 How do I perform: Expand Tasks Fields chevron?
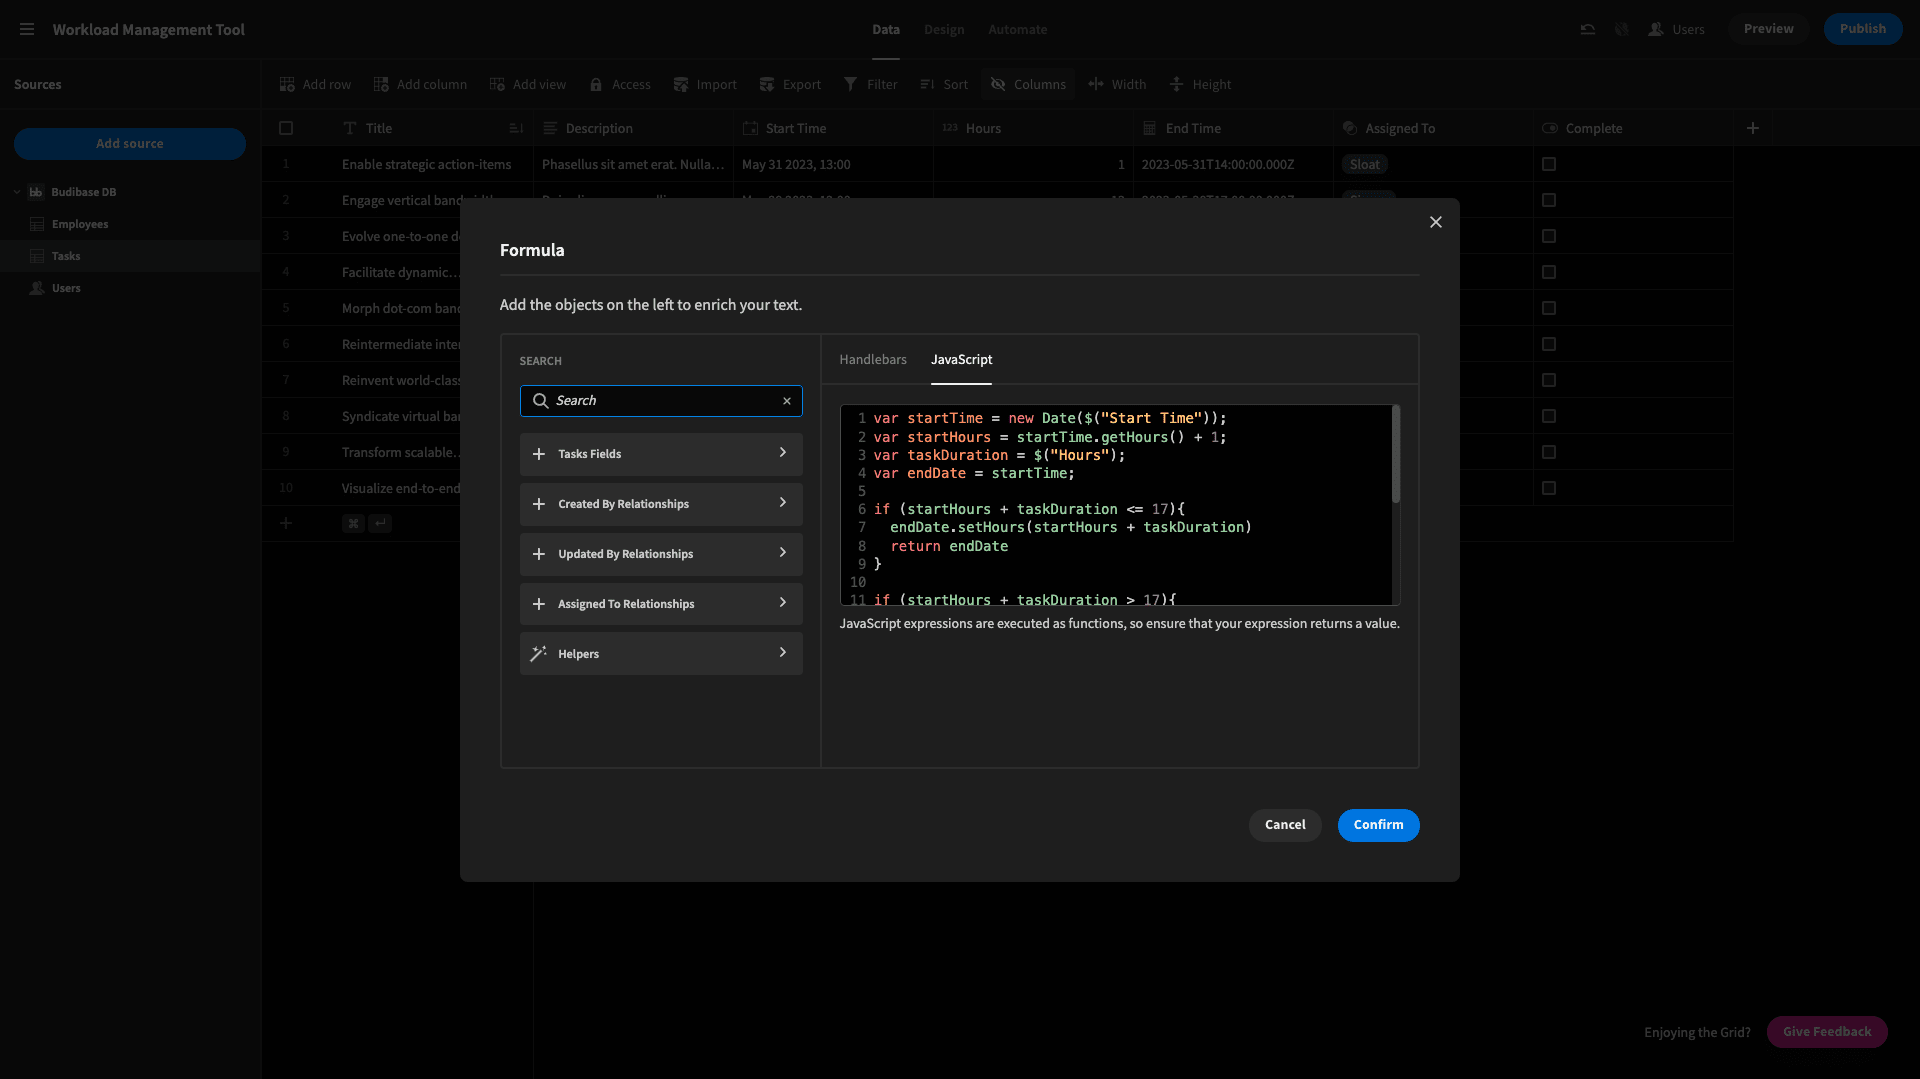(x=783, y=453)
